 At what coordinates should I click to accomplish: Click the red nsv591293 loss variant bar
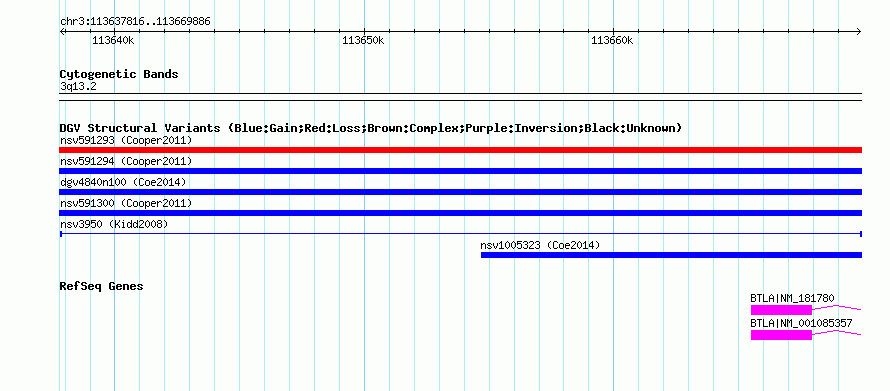(460, 150)
